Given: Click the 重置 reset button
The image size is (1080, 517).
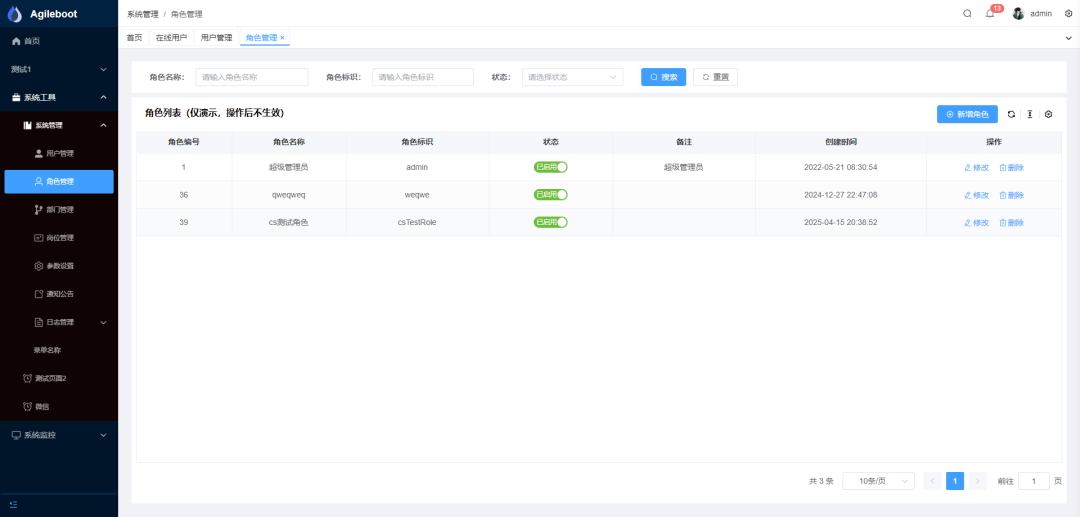Looking at the screenshot, I should (715, 77).
